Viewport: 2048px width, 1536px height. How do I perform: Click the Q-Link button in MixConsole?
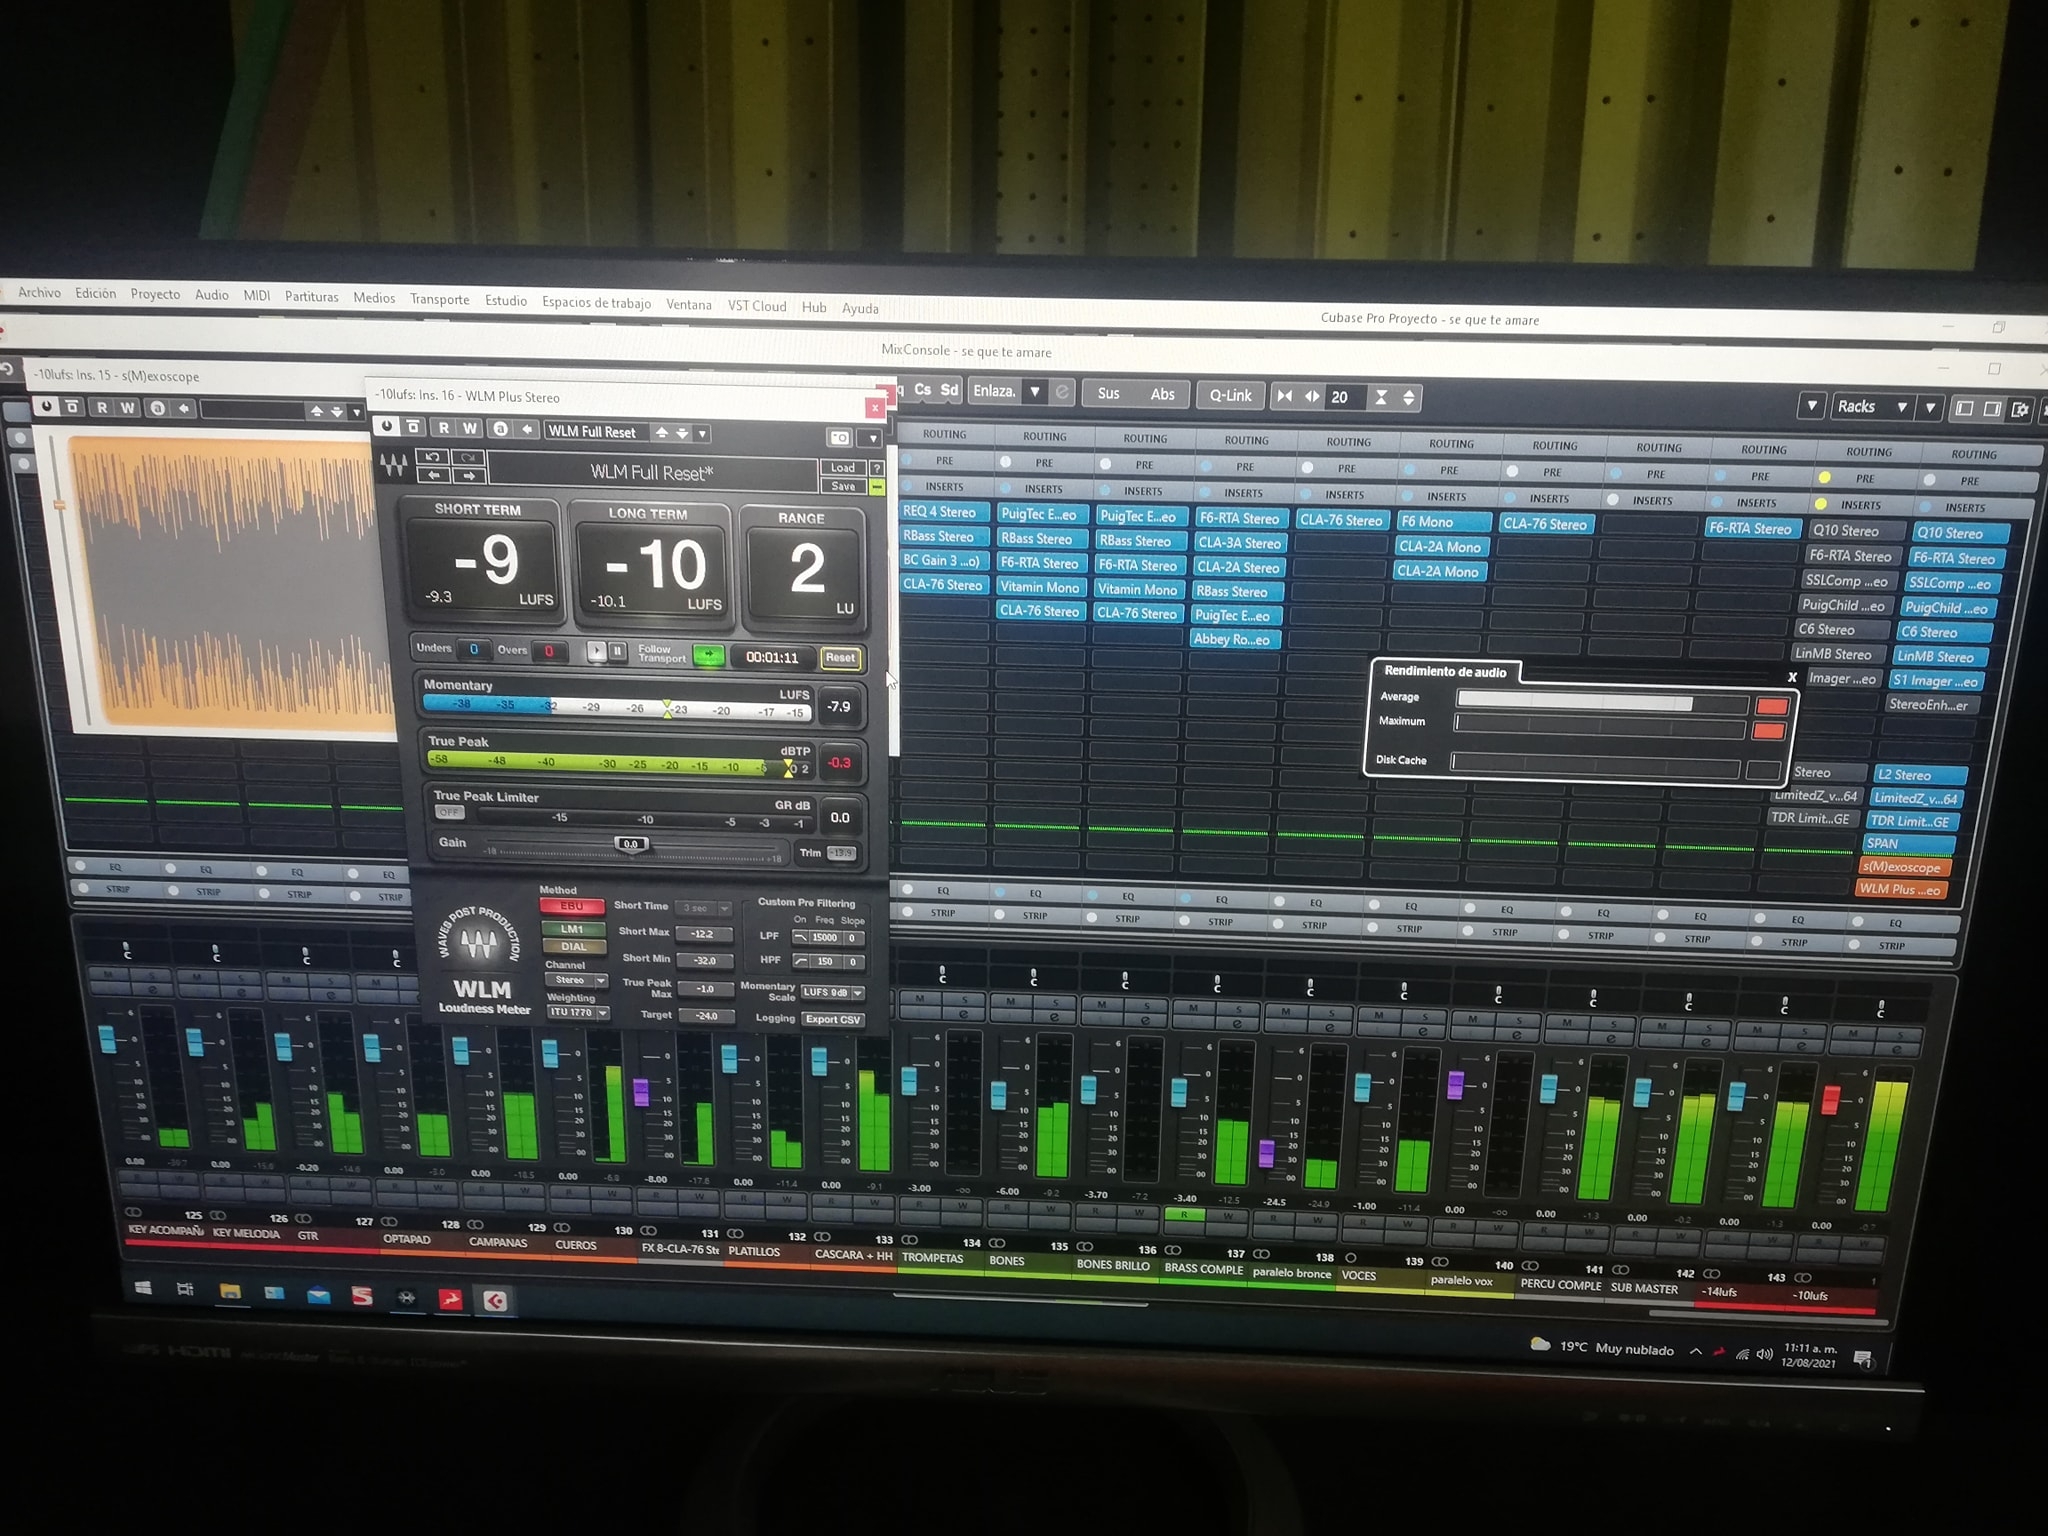coord(1230,395)
